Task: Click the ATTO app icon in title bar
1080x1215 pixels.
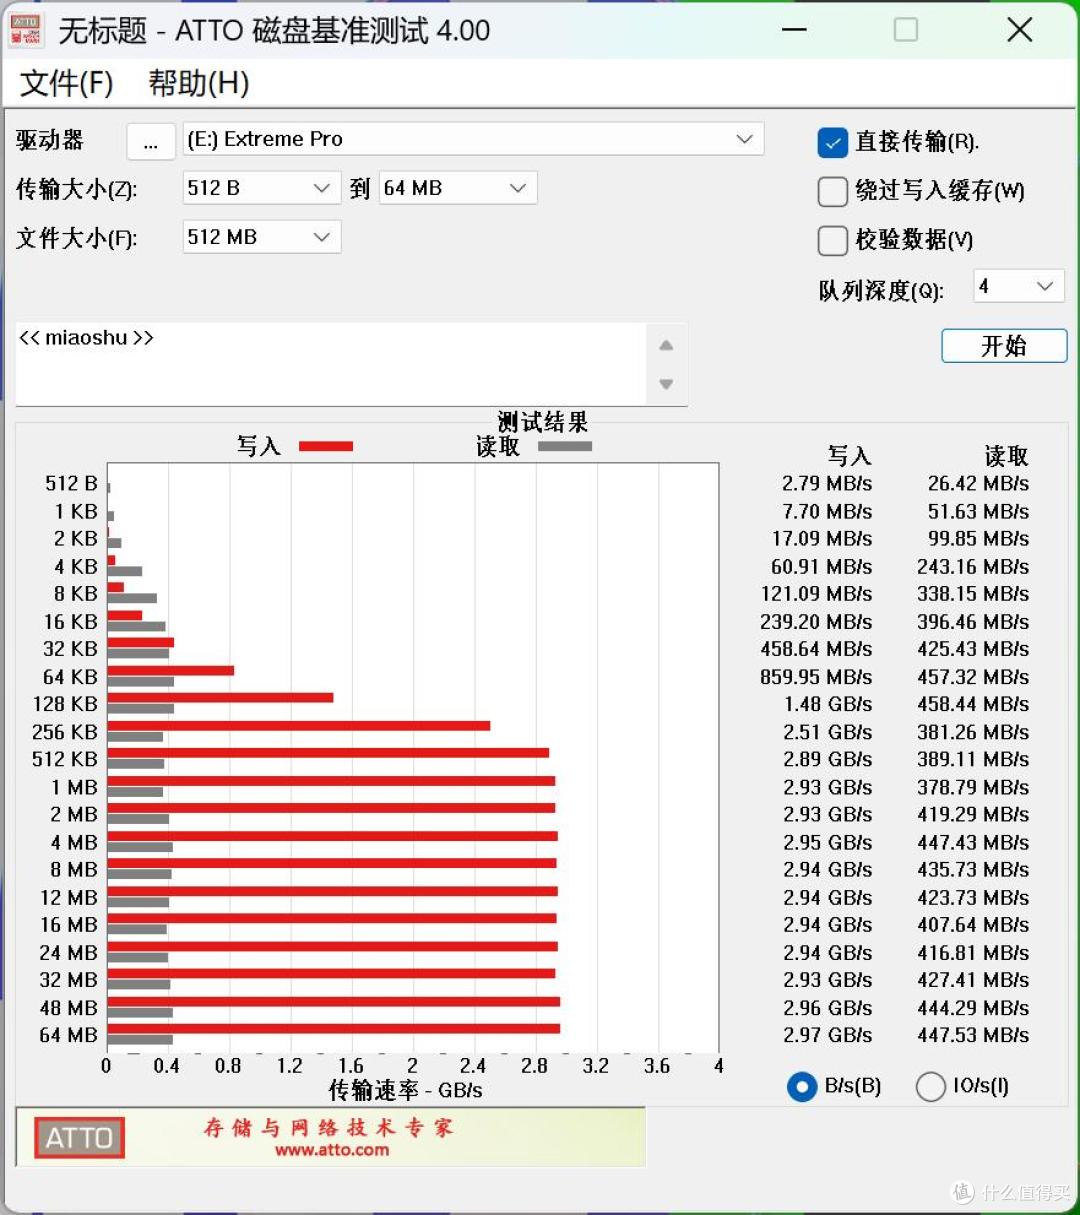Action: tap(25, 29)
